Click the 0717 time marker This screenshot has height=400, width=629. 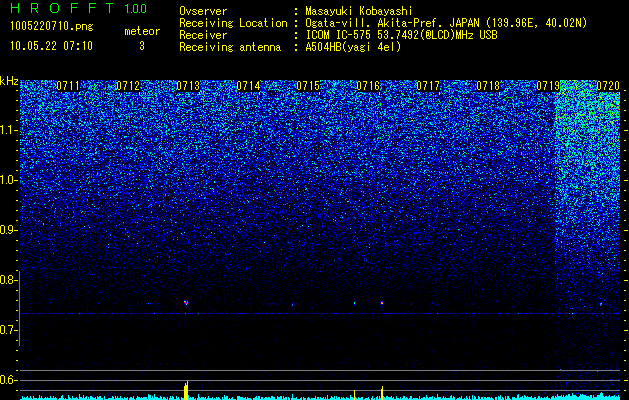(x=428, y=86)
